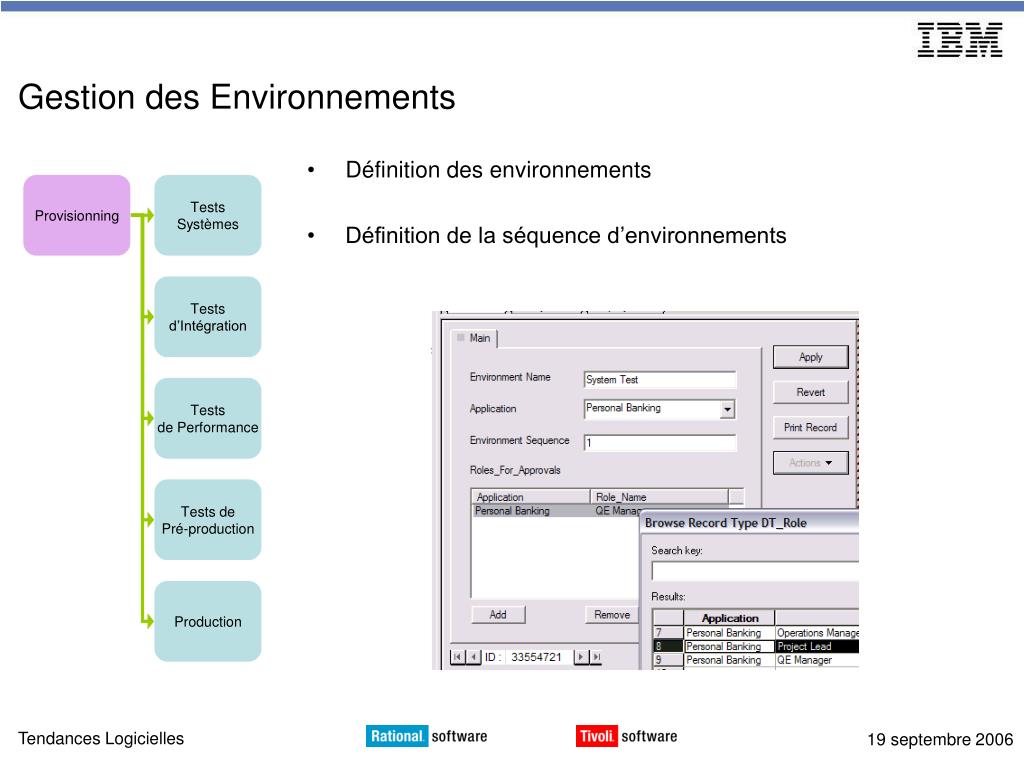Image resolution: width=1024 pixels, height=768 pixels.
Task: Click the Environment Sequence field
Action: [x=660, y=443]
